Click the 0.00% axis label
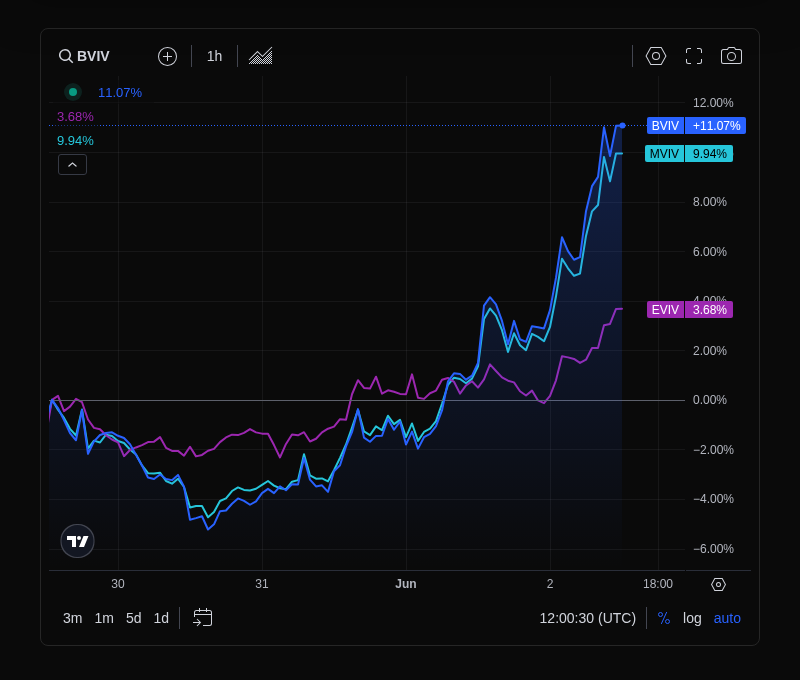 pos(710,400)
